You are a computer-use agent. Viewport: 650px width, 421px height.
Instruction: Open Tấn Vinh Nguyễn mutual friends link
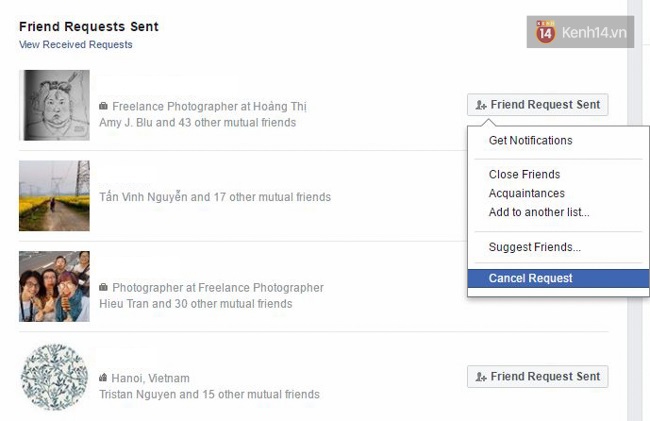coord(215,197)
